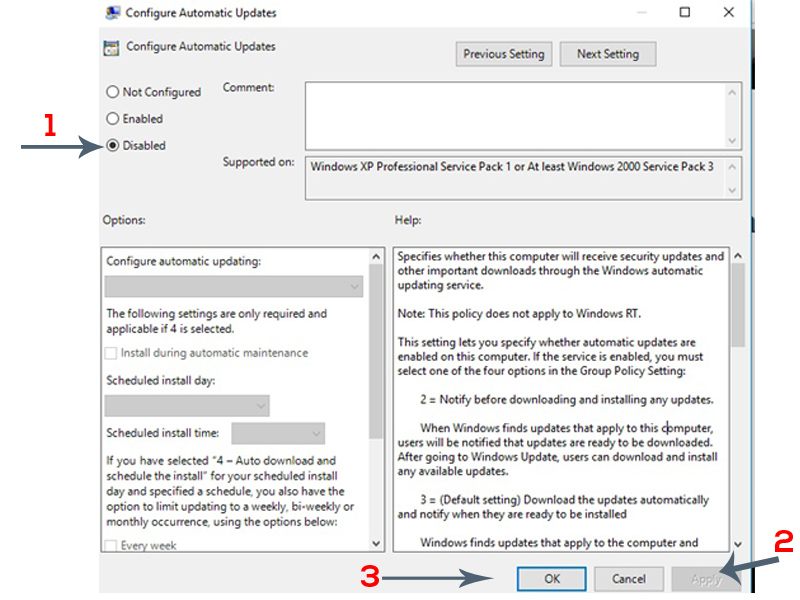Click the title bar policy icon
800x600 pixels.
tap(113, 13)
